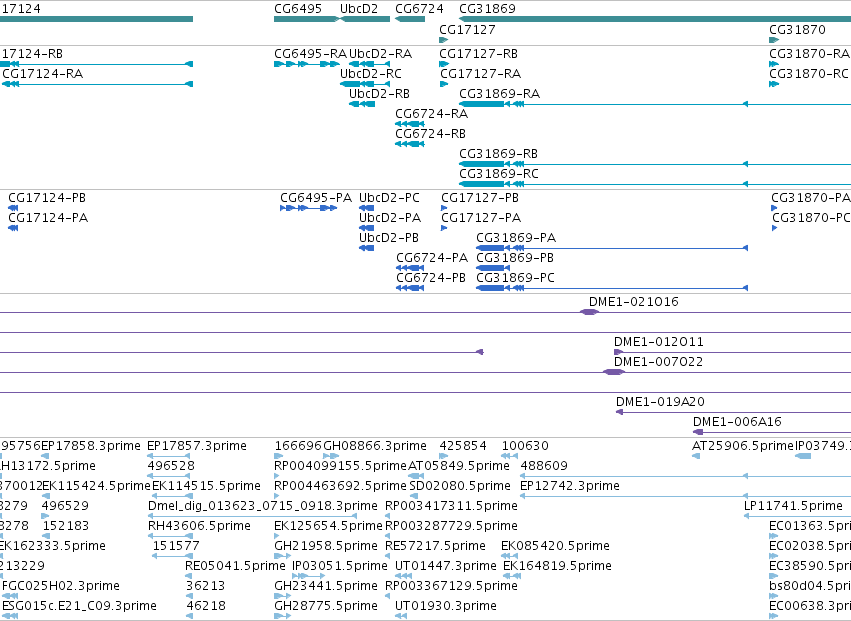851x621 pixels.
Task: Select transcript CG31869-RA
Action: (x=500, y=94)
